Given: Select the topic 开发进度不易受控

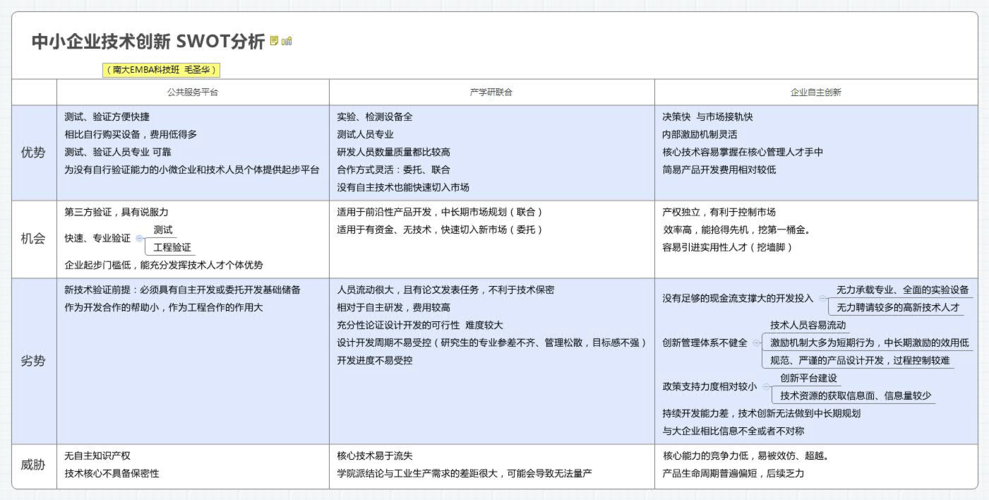Looking at the screenshot, I should pos(375,361).
